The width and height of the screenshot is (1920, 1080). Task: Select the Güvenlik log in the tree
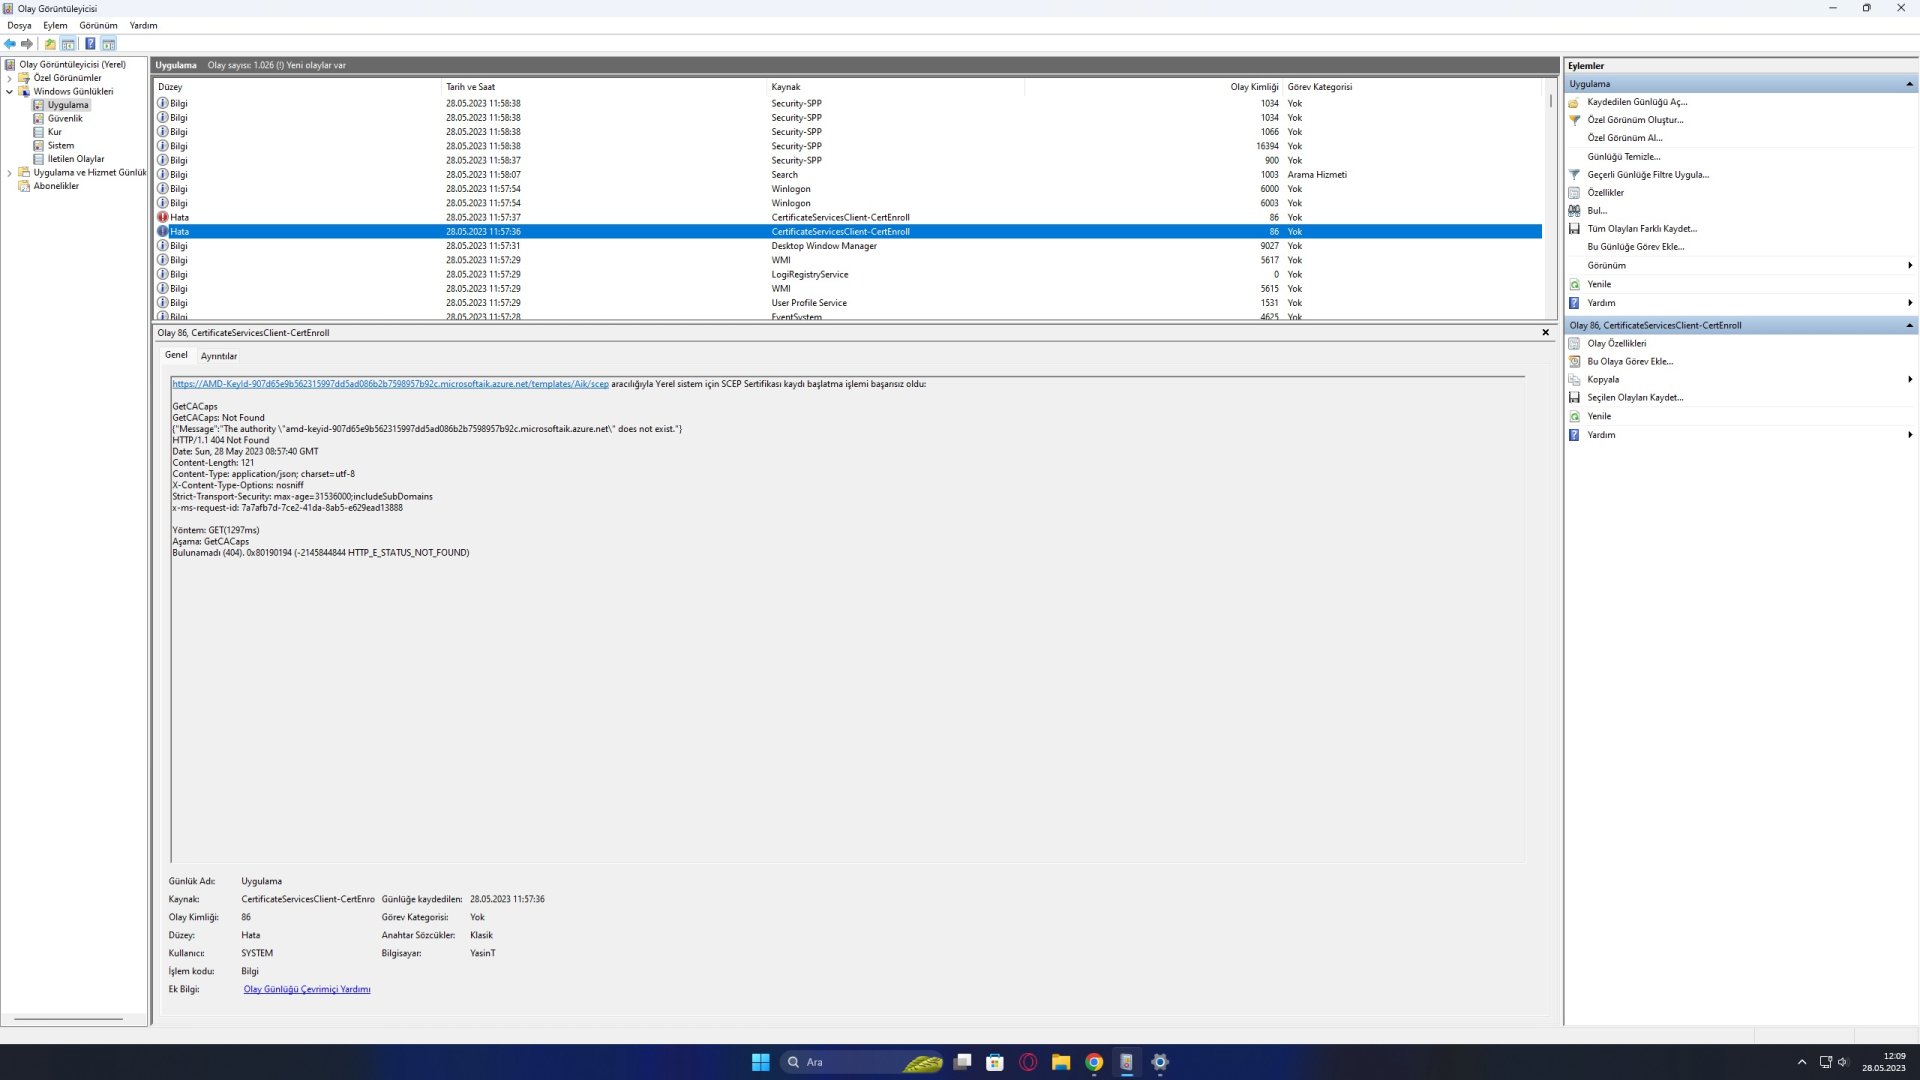pos(65,119)
